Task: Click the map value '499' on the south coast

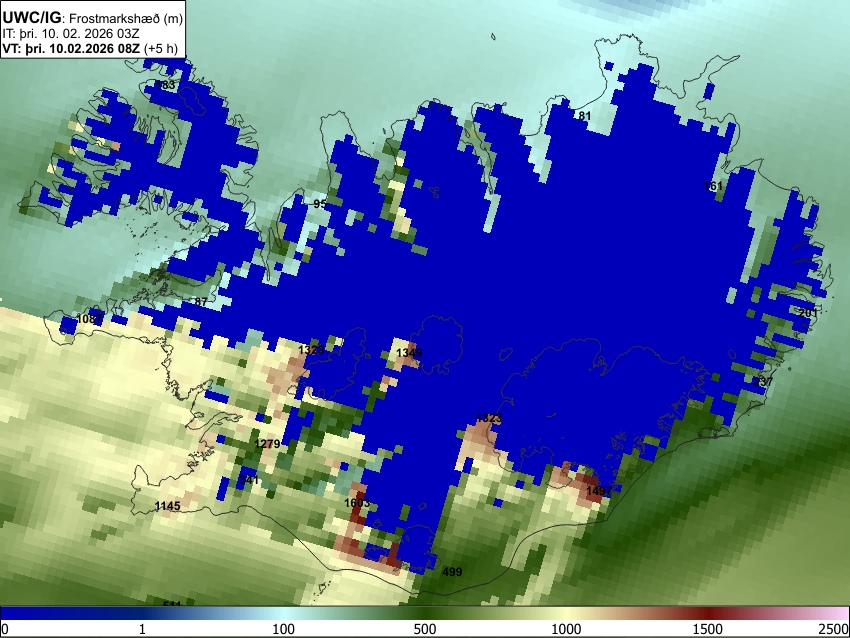Action: tap(452, 572)
